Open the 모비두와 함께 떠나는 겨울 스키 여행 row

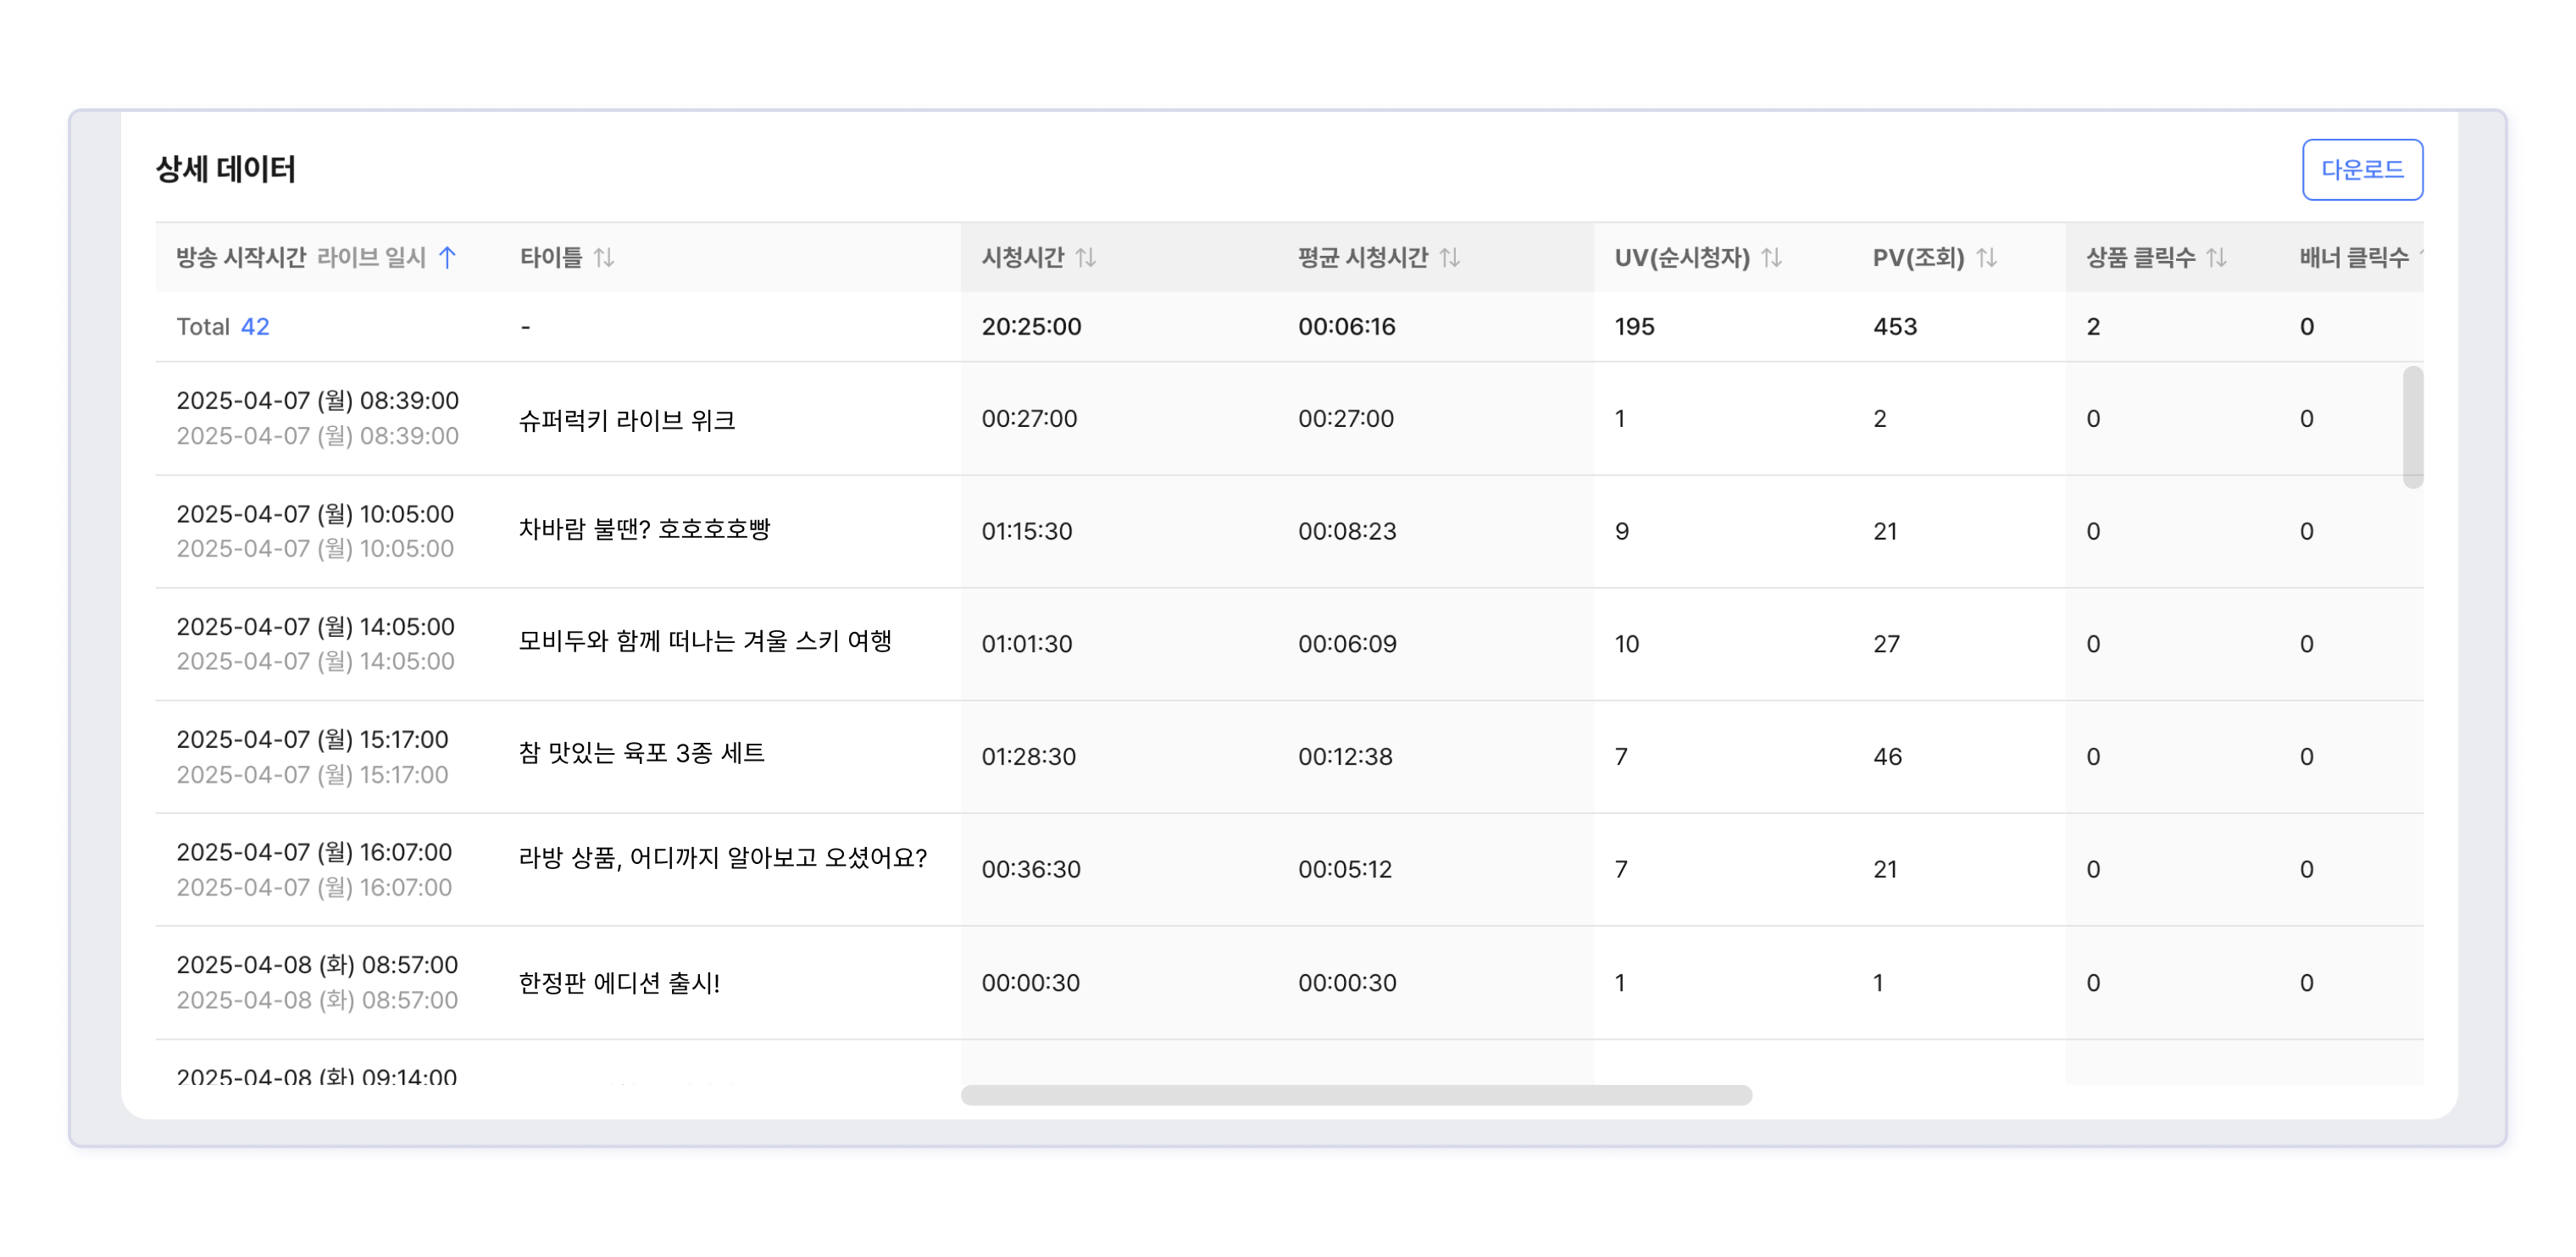pos(705,642)
